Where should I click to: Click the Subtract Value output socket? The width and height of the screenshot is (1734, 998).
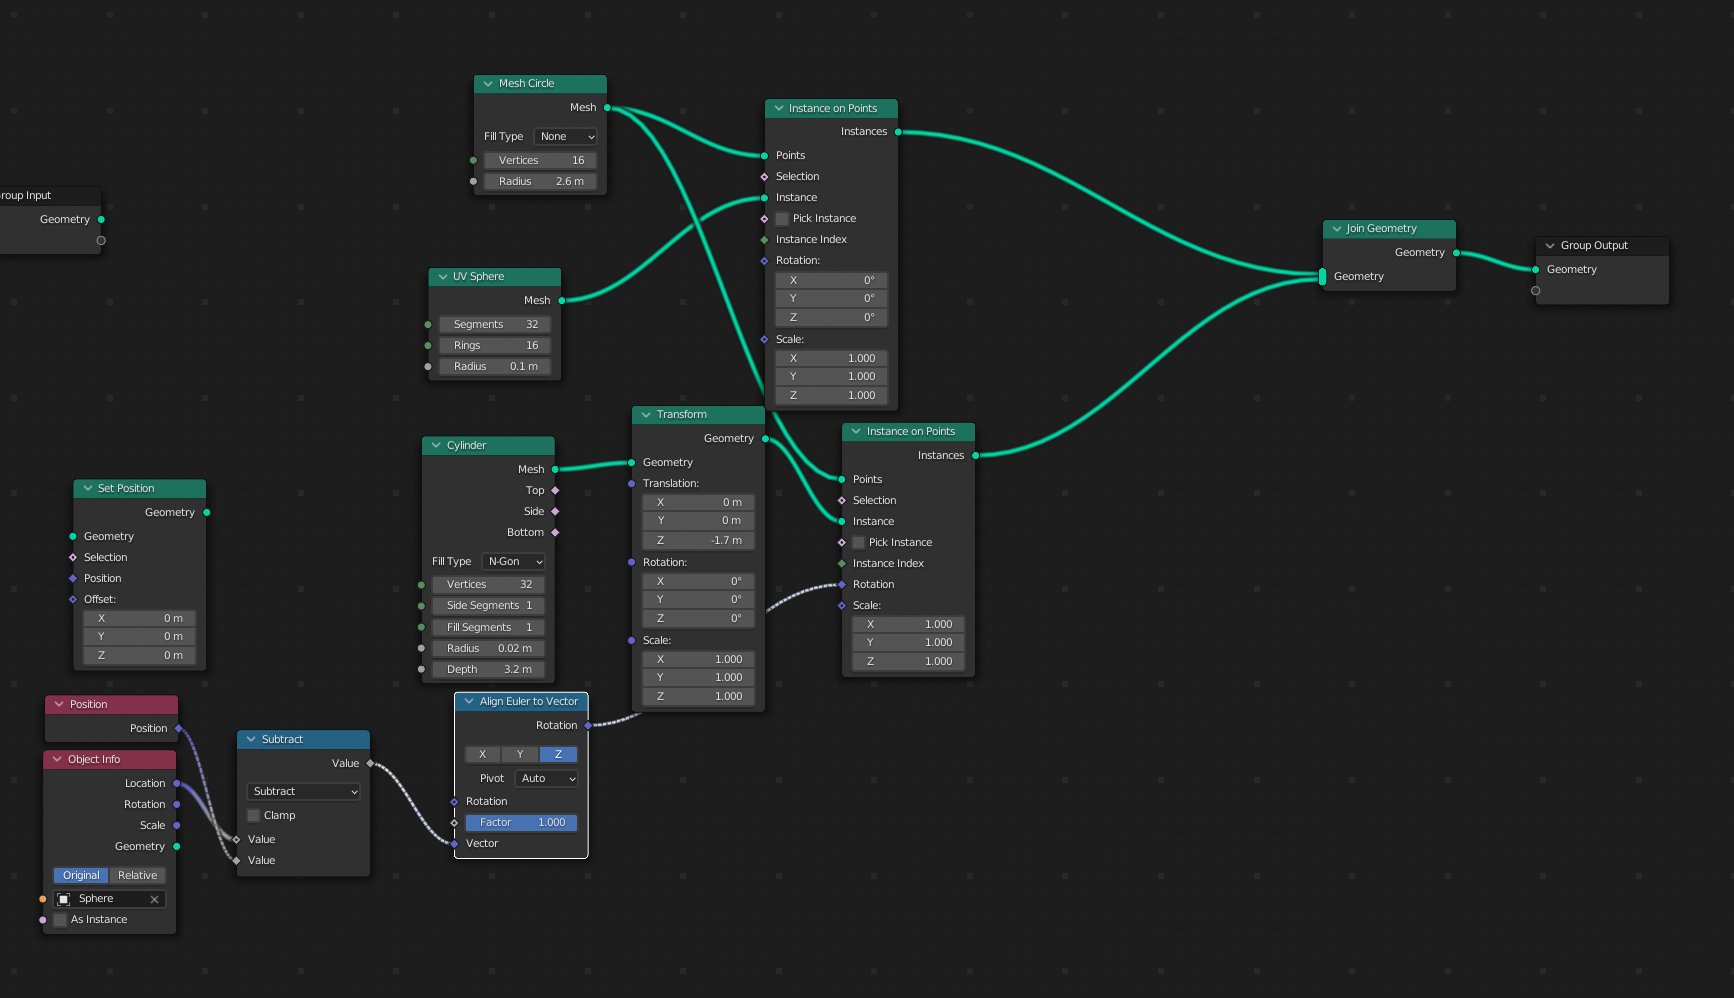[370, 764]
